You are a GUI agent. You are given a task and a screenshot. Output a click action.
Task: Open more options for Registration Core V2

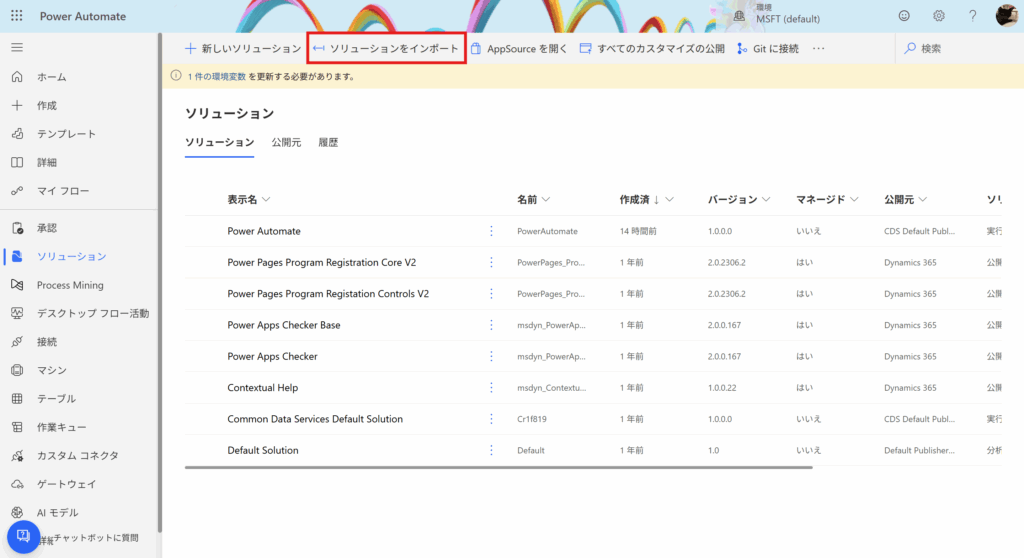click(491, 263)
